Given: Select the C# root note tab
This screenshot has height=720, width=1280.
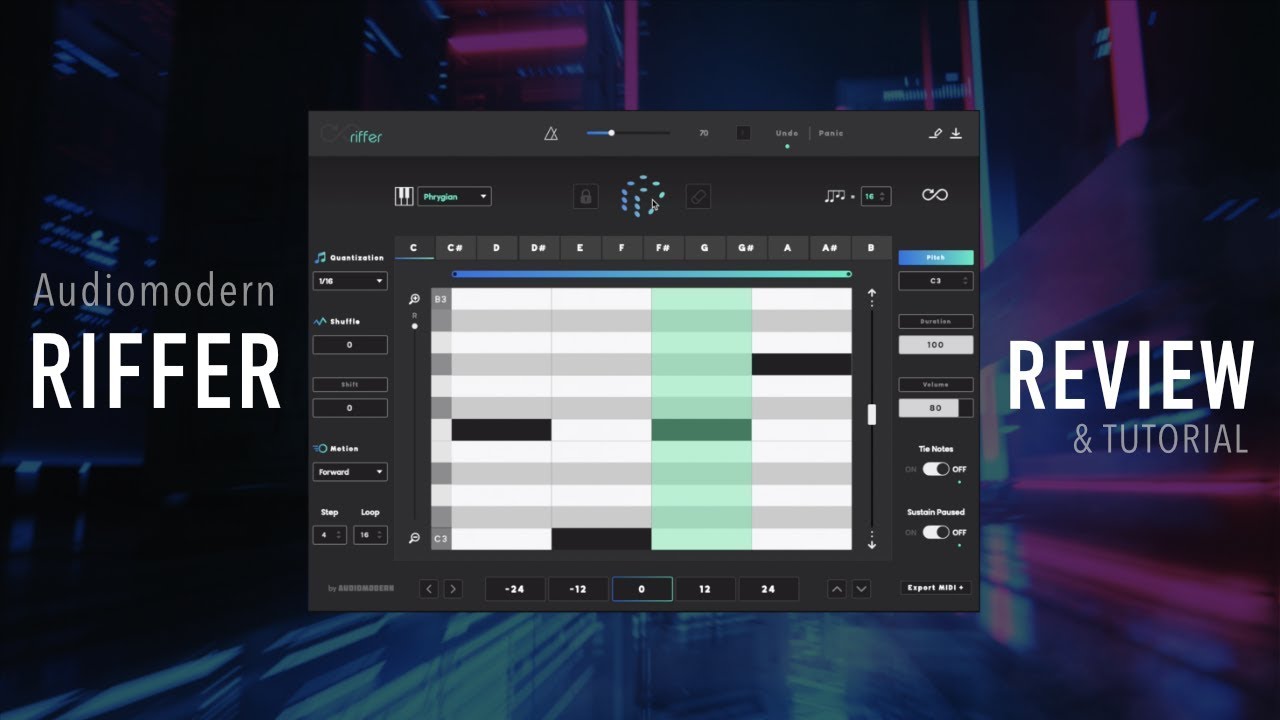Looking at the screenshot, I should (455, 247).
